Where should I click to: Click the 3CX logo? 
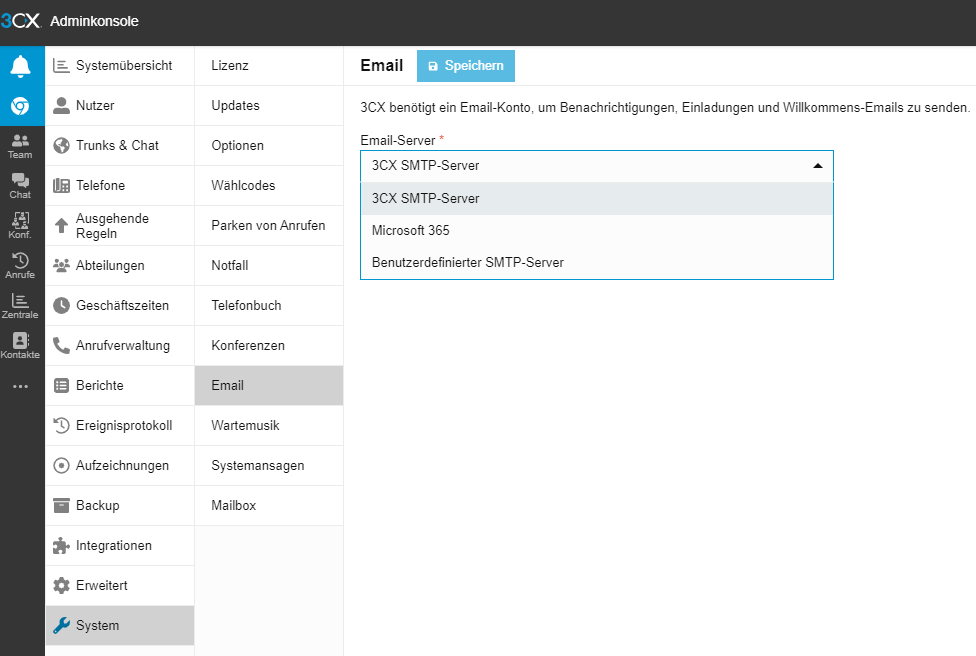pos(21,21)
